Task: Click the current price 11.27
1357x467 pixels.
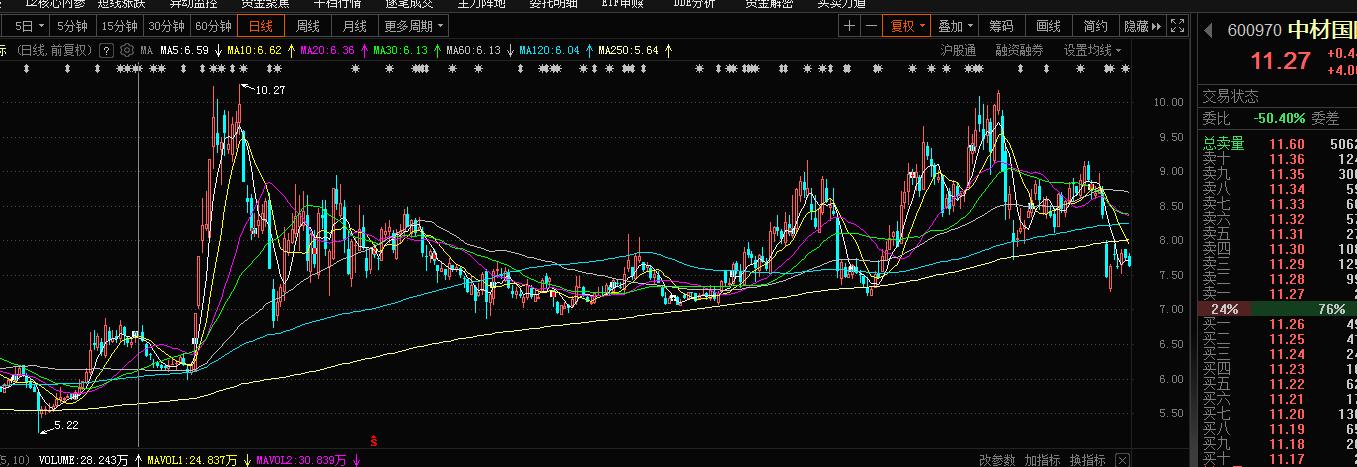Action: click(1280, 61)
